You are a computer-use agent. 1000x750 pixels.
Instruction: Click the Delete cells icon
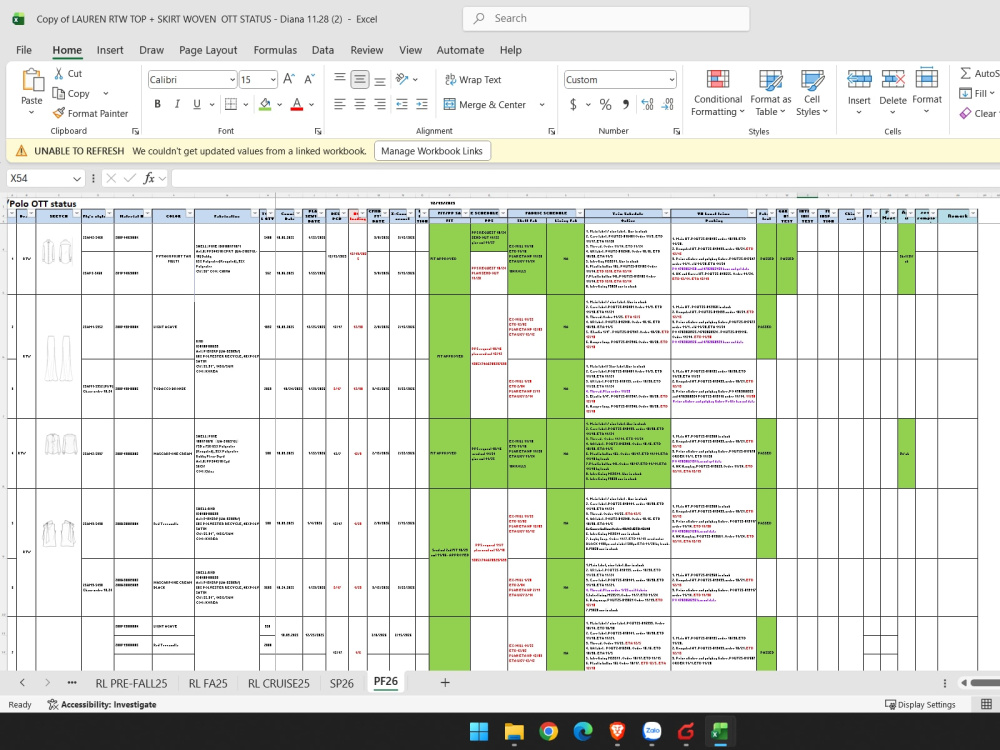pos(893,80)
